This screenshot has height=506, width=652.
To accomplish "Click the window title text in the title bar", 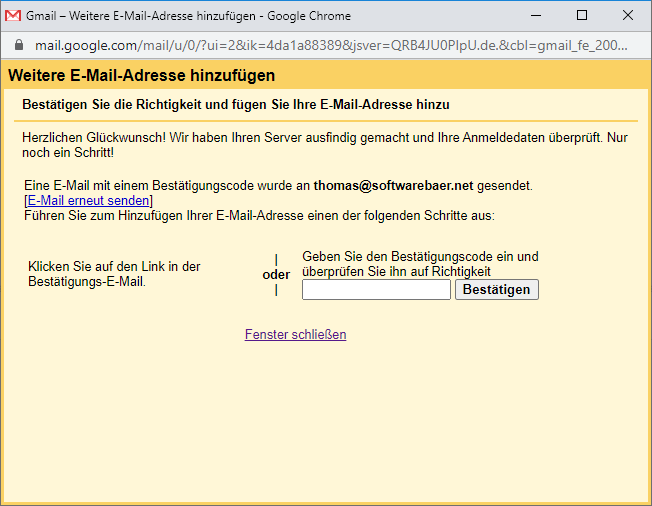I will [x=200, y=15].
